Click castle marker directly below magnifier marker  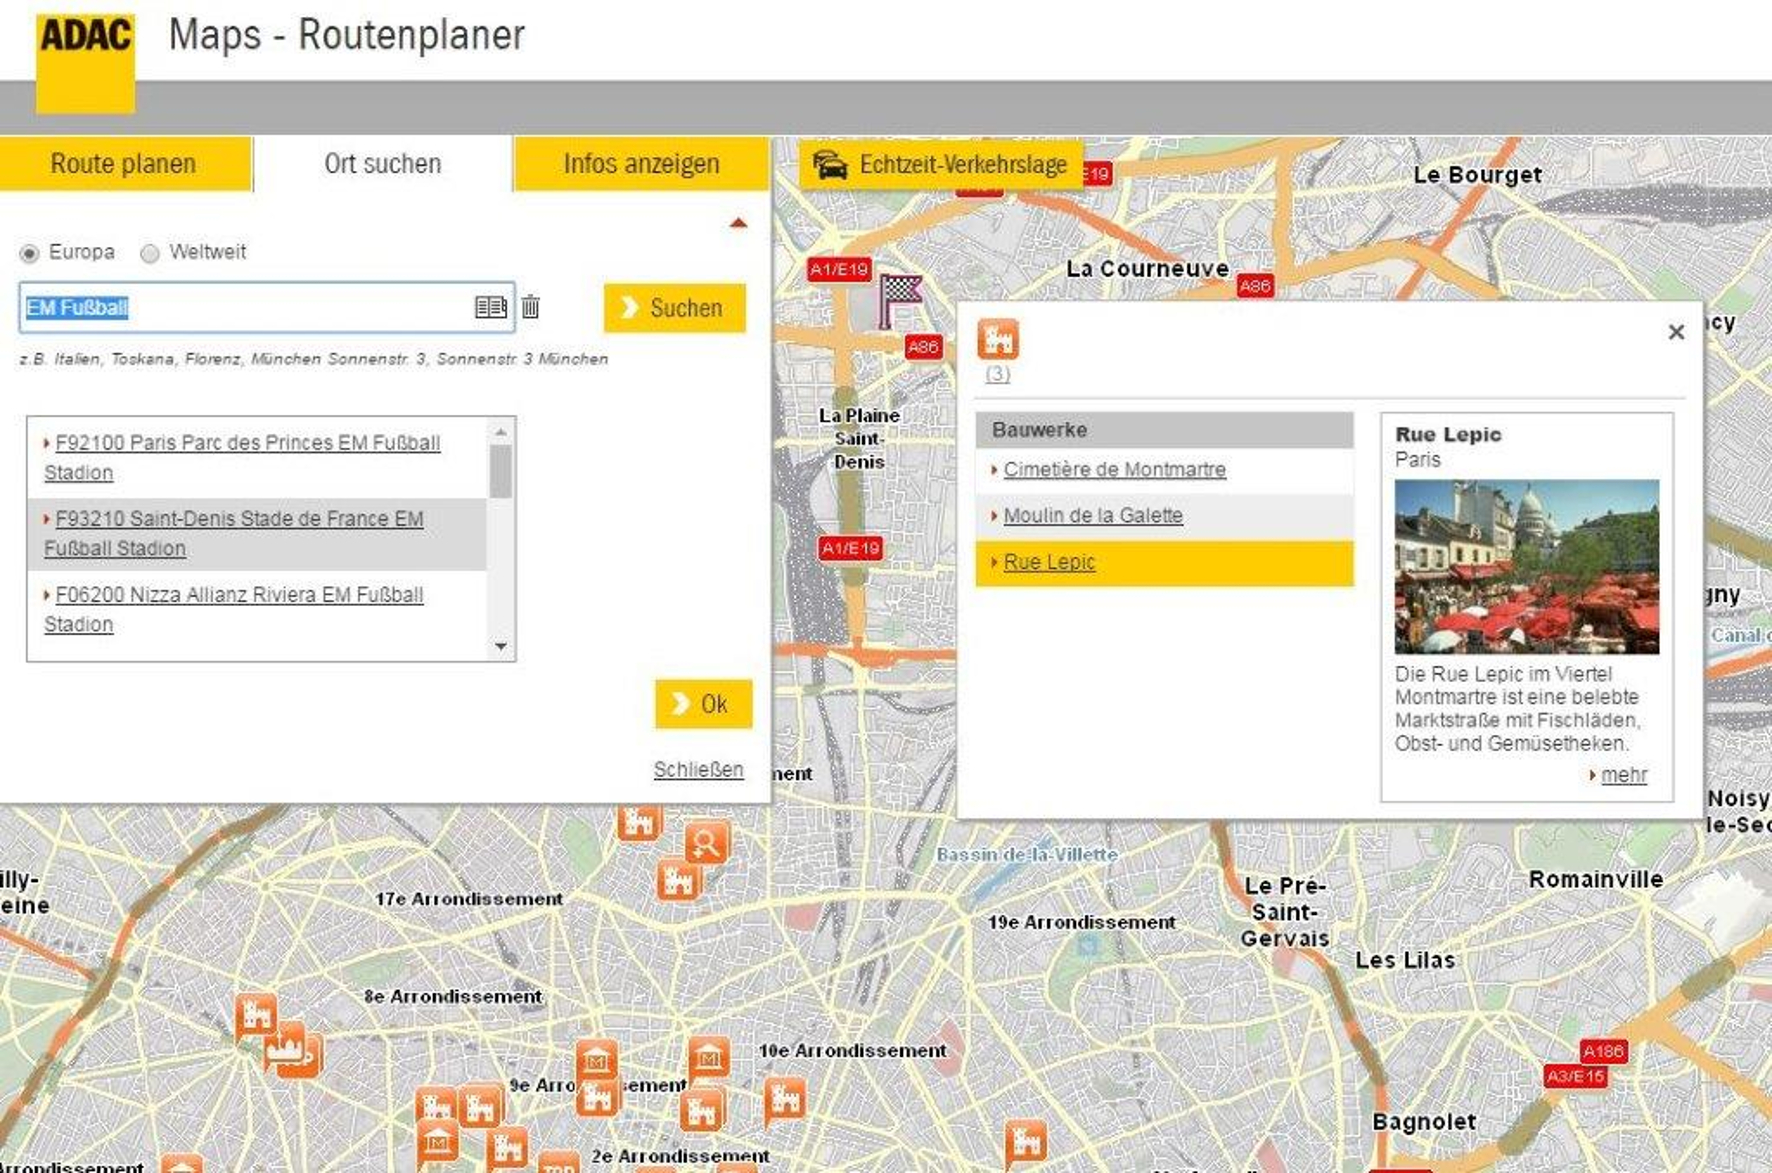(x=679, y=880)
